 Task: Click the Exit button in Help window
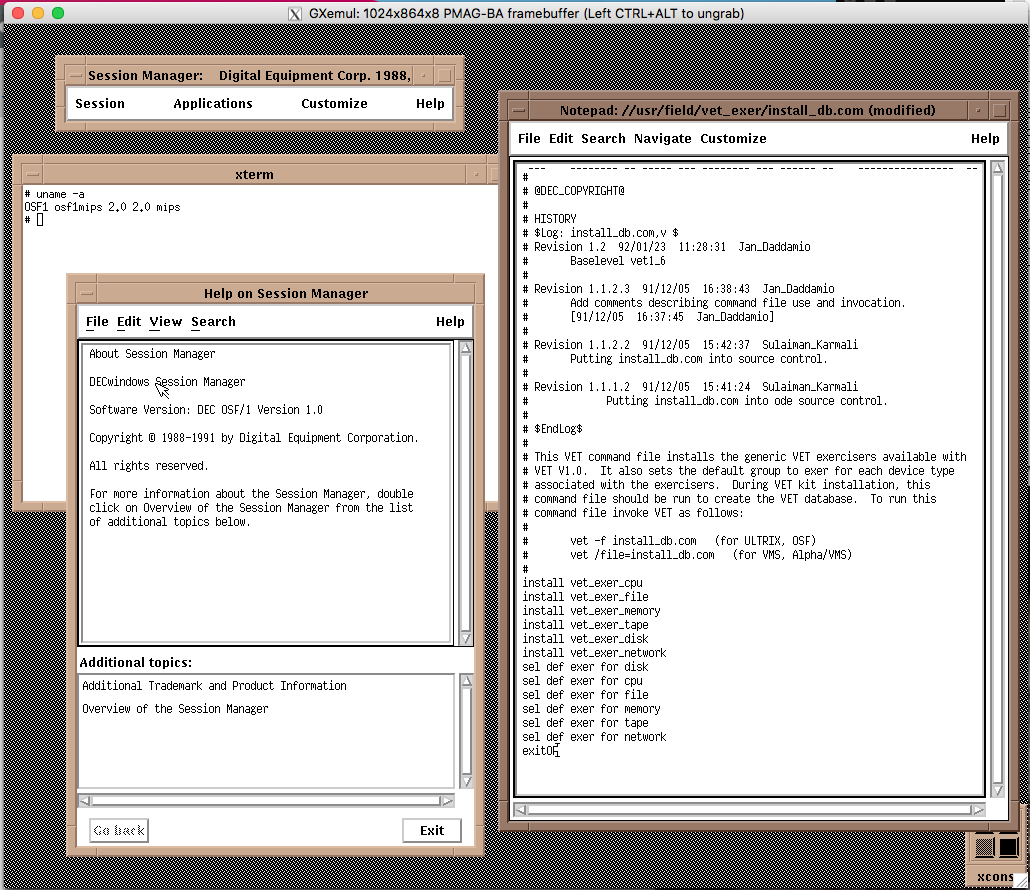pyautogui.click(x=432, y=830)
